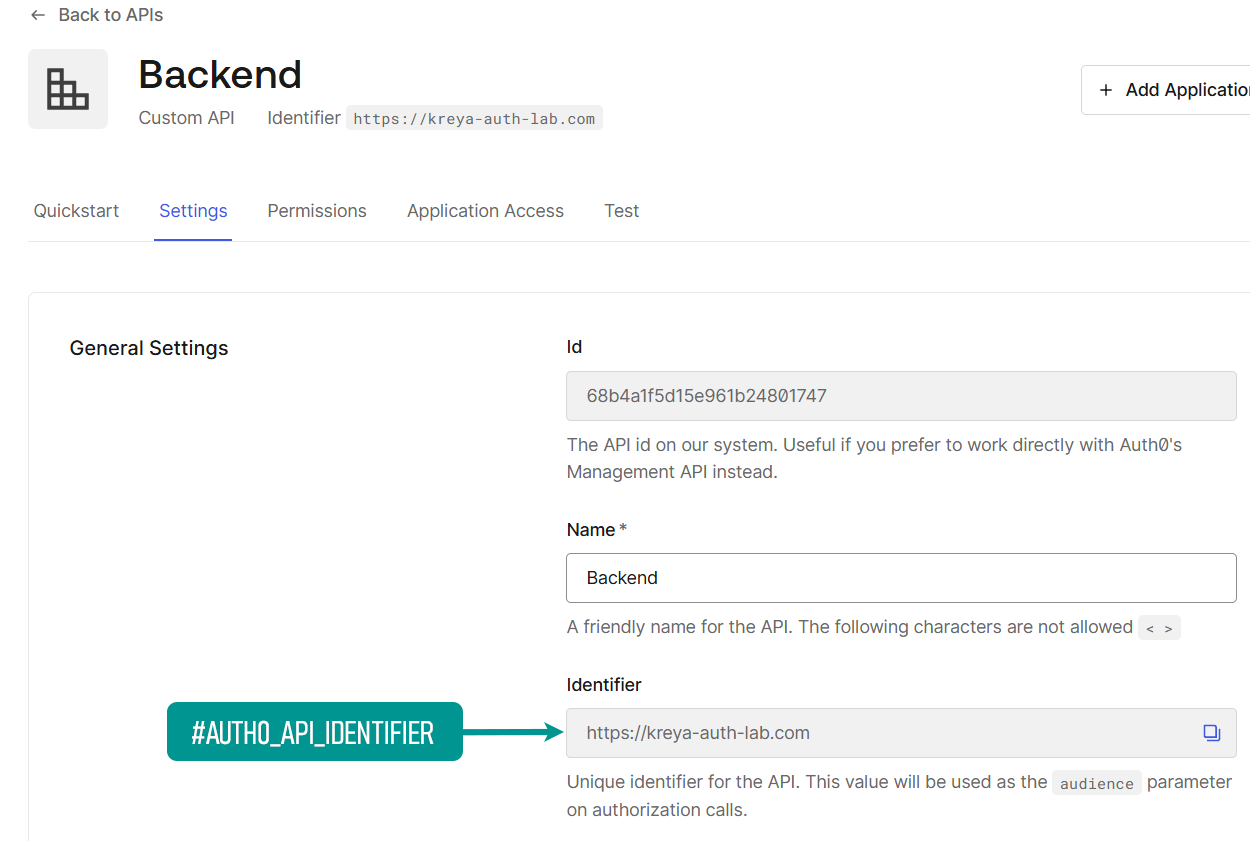The image size is (1250, 841).
Task: Click the teal #AUTH0_API_IDENTIFIER annotation label
Action: [314, 732]
